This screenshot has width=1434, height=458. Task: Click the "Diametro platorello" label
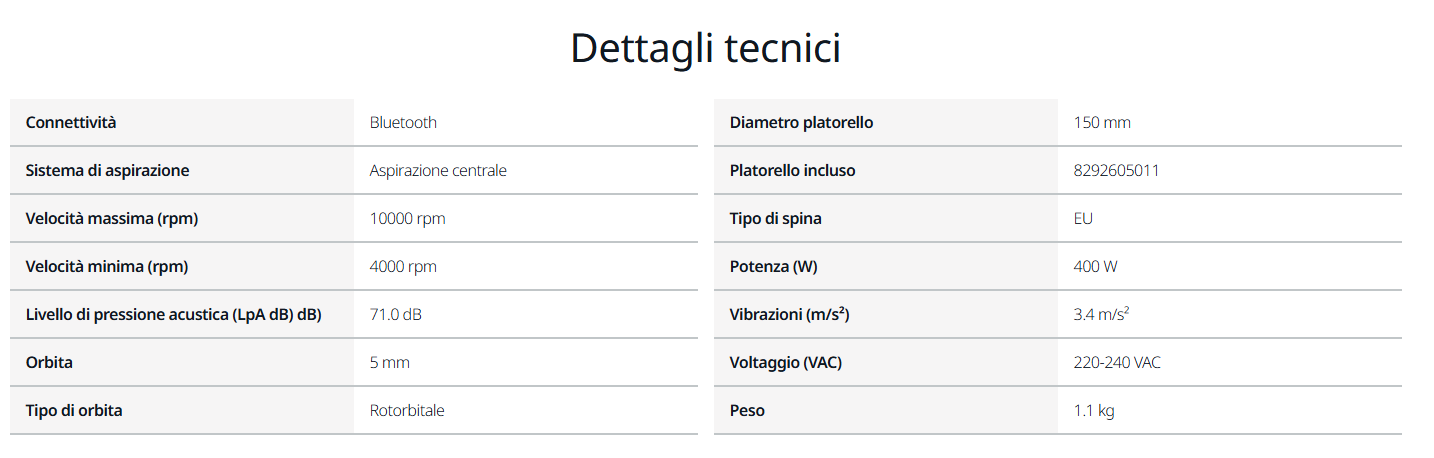click(x=801, y=123)
